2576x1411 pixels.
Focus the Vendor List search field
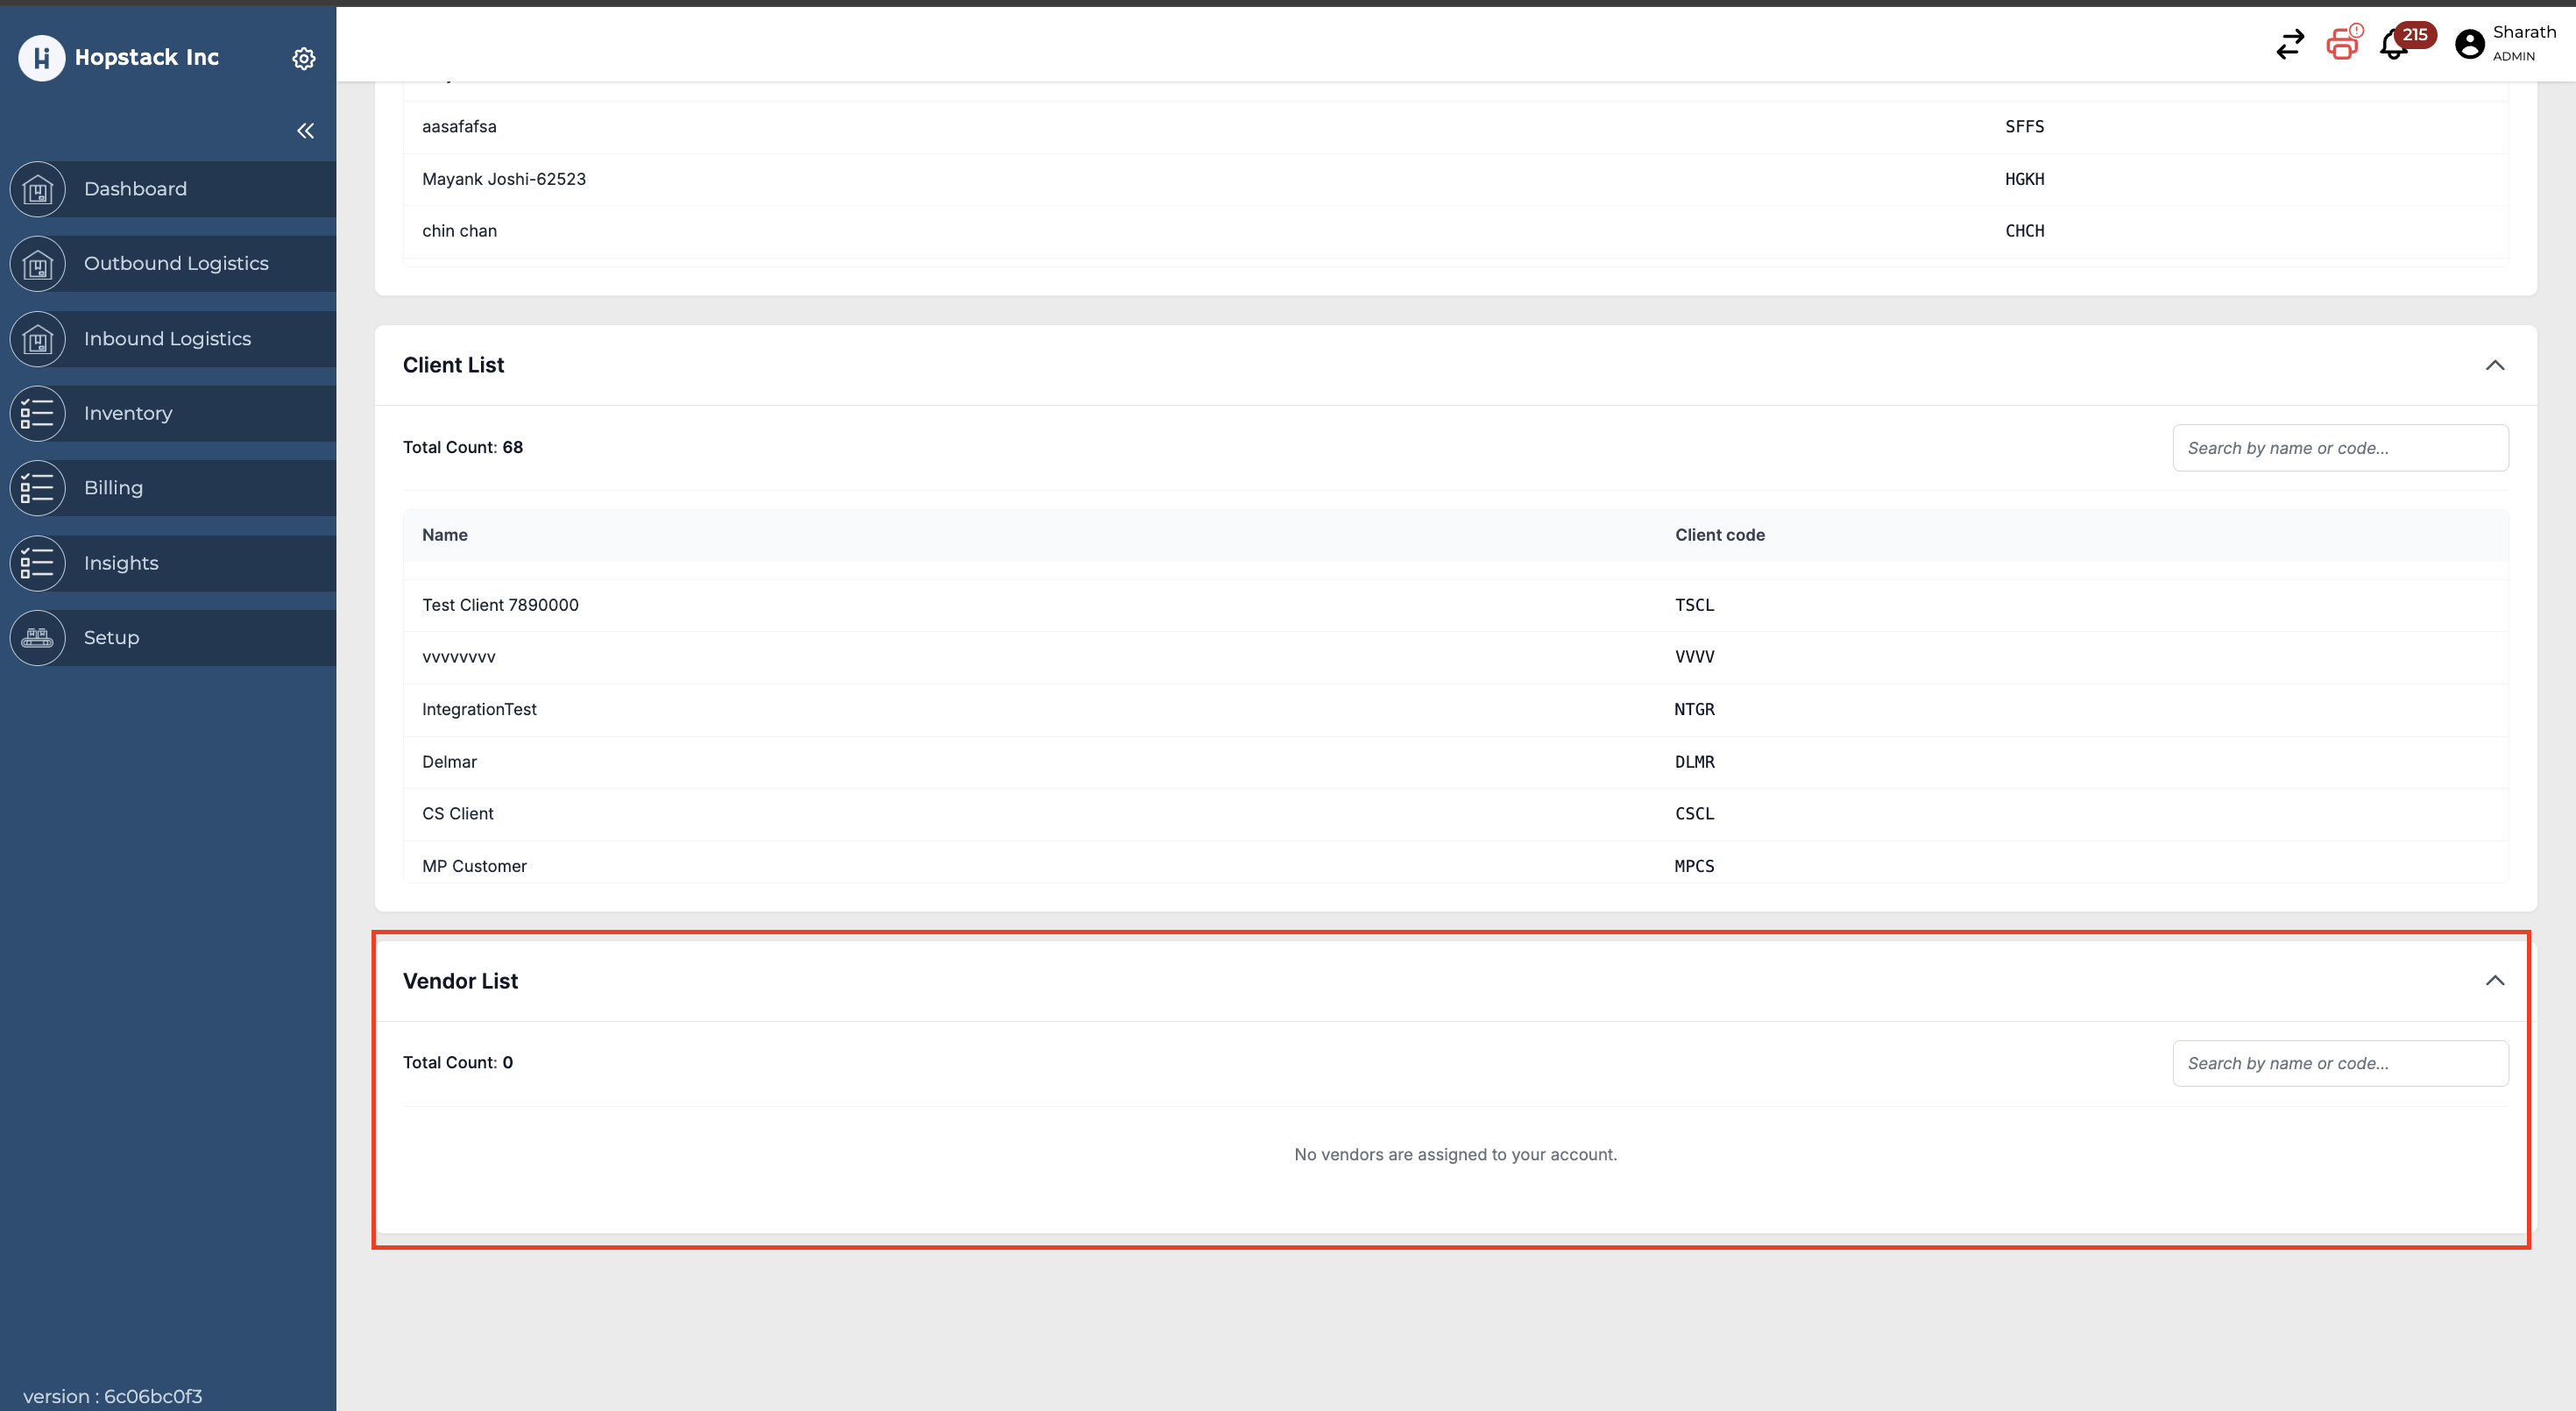pos(2340,1063)
